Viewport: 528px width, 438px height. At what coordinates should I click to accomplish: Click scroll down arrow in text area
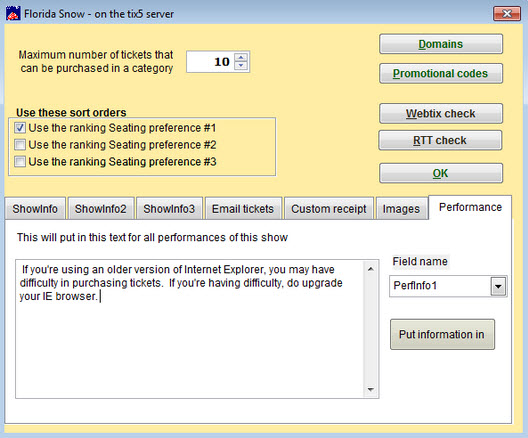[371, 389]
